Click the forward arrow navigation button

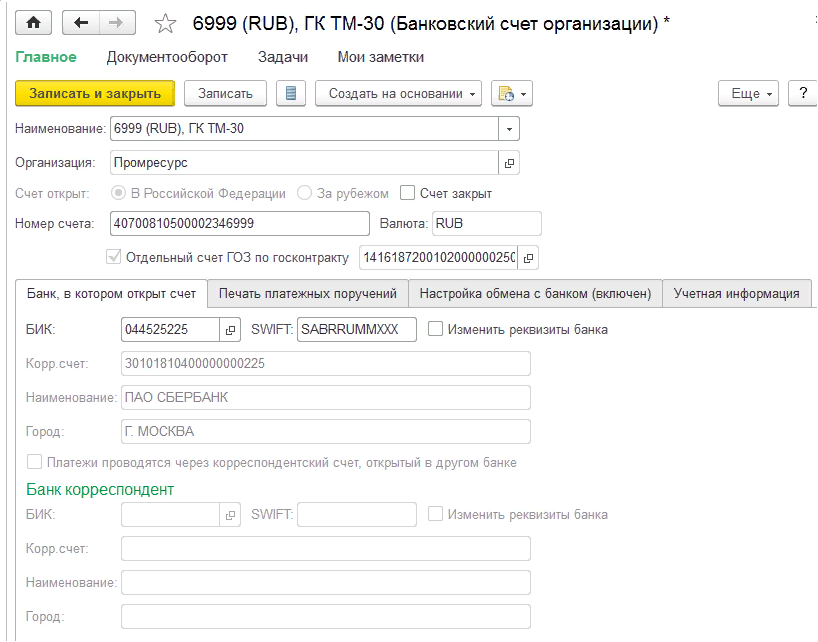[116, 22]
